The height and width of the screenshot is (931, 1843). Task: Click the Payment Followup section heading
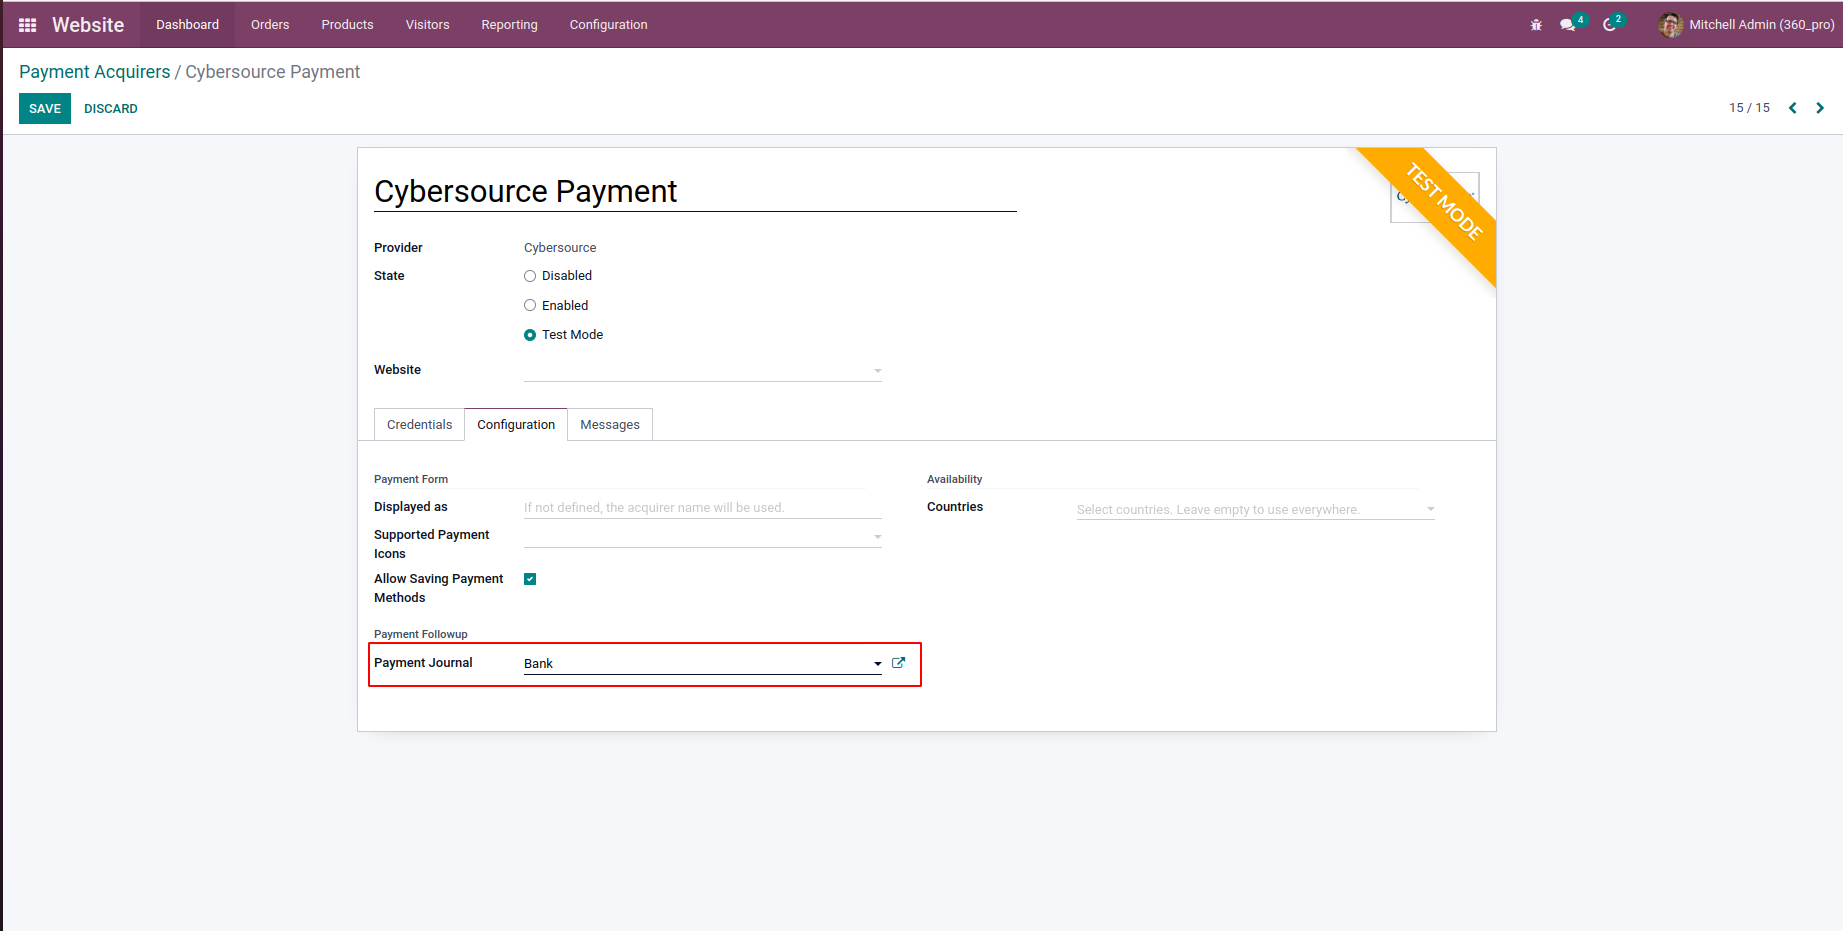pyautogui.click(x=421, y=635)
